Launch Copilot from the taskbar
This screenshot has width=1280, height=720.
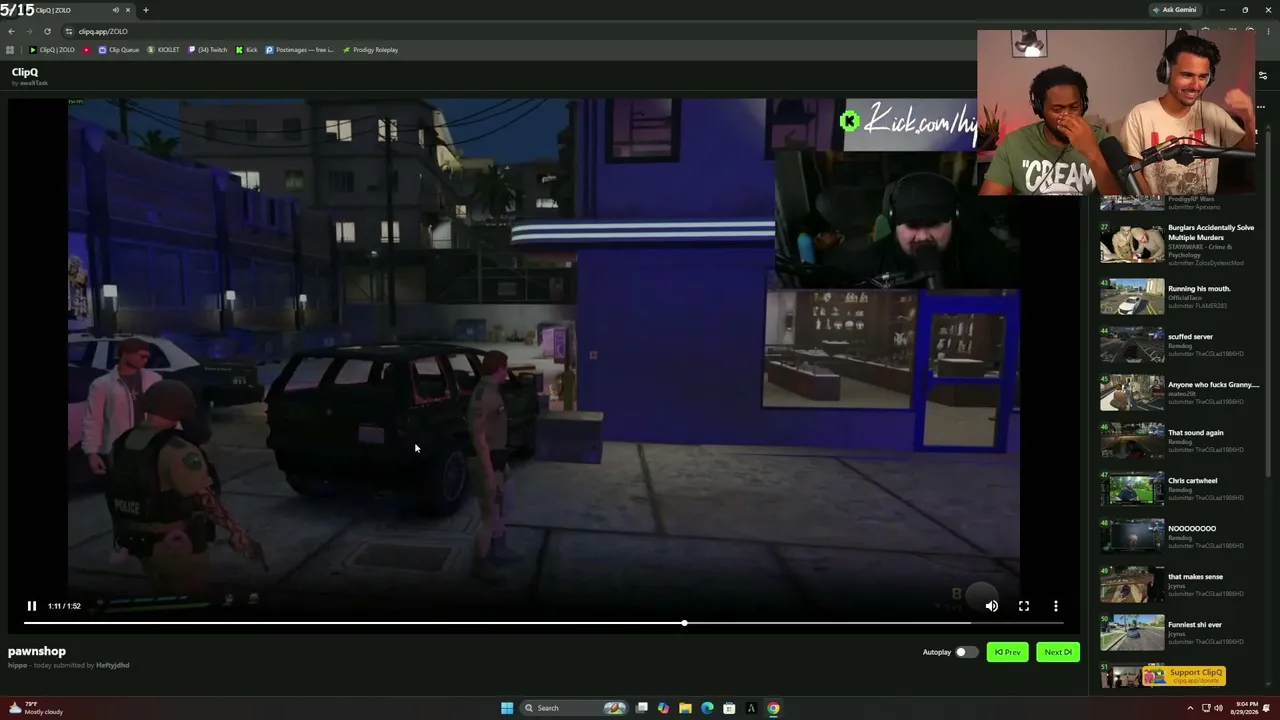(x=663, y=708)
